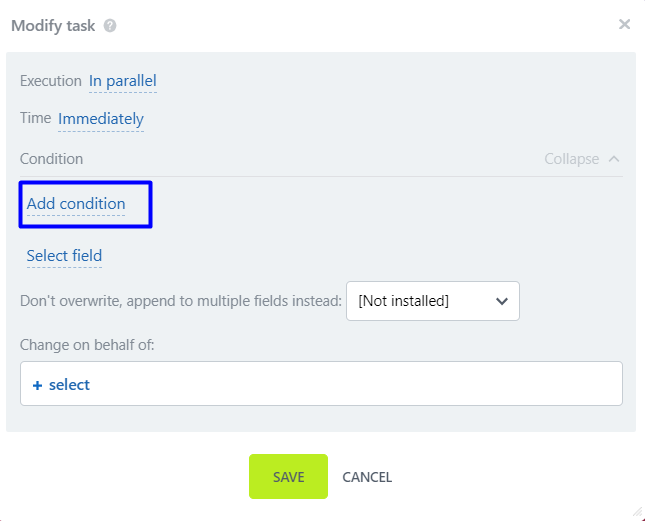Click the select link under Change on behalf
Image resolution: width=645 pixels, height=521 pixels.
click(69, 385)
